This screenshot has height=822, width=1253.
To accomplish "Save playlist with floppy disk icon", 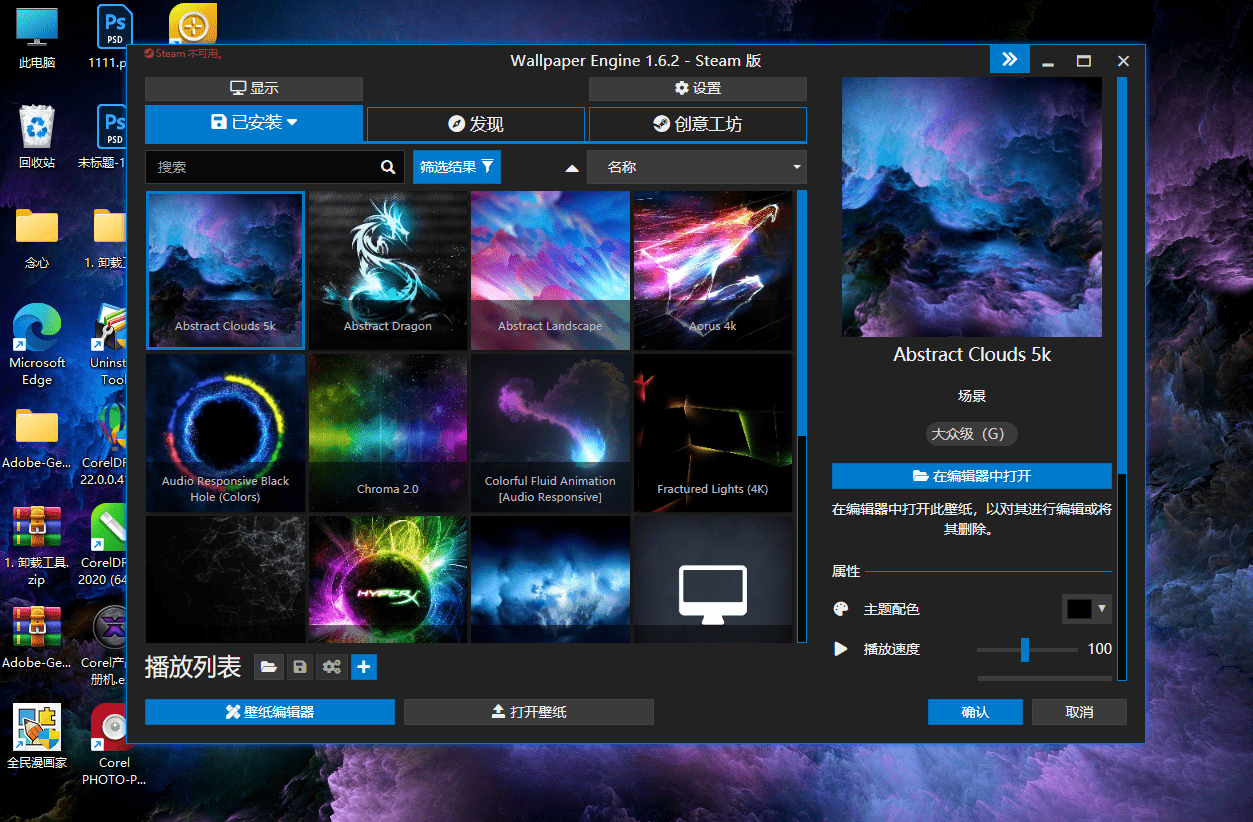I will 299,667.
